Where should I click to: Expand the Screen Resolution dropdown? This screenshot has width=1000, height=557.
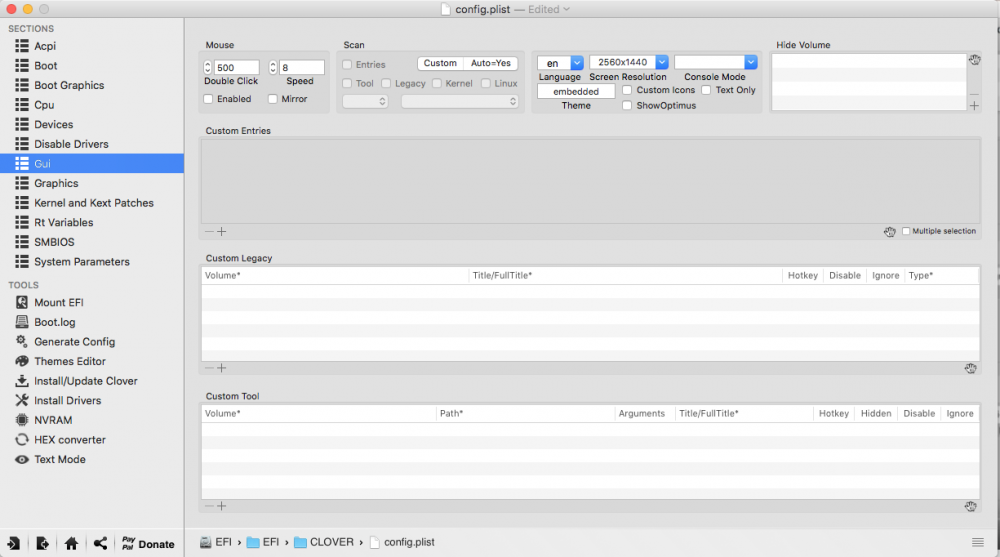click(628, 62)
